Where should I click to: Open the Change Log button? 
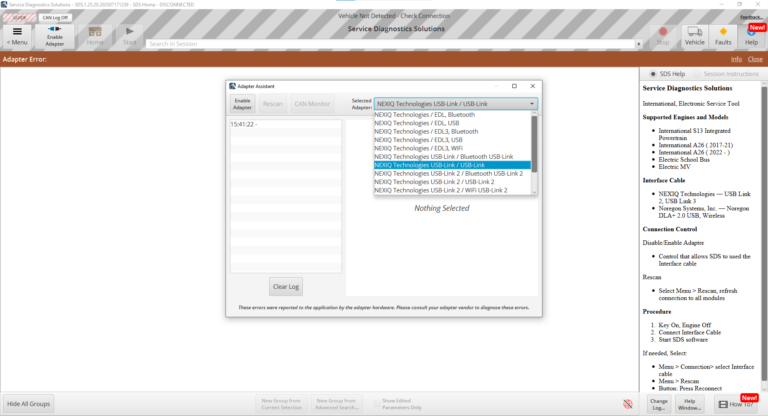click(x=659, y=404)
